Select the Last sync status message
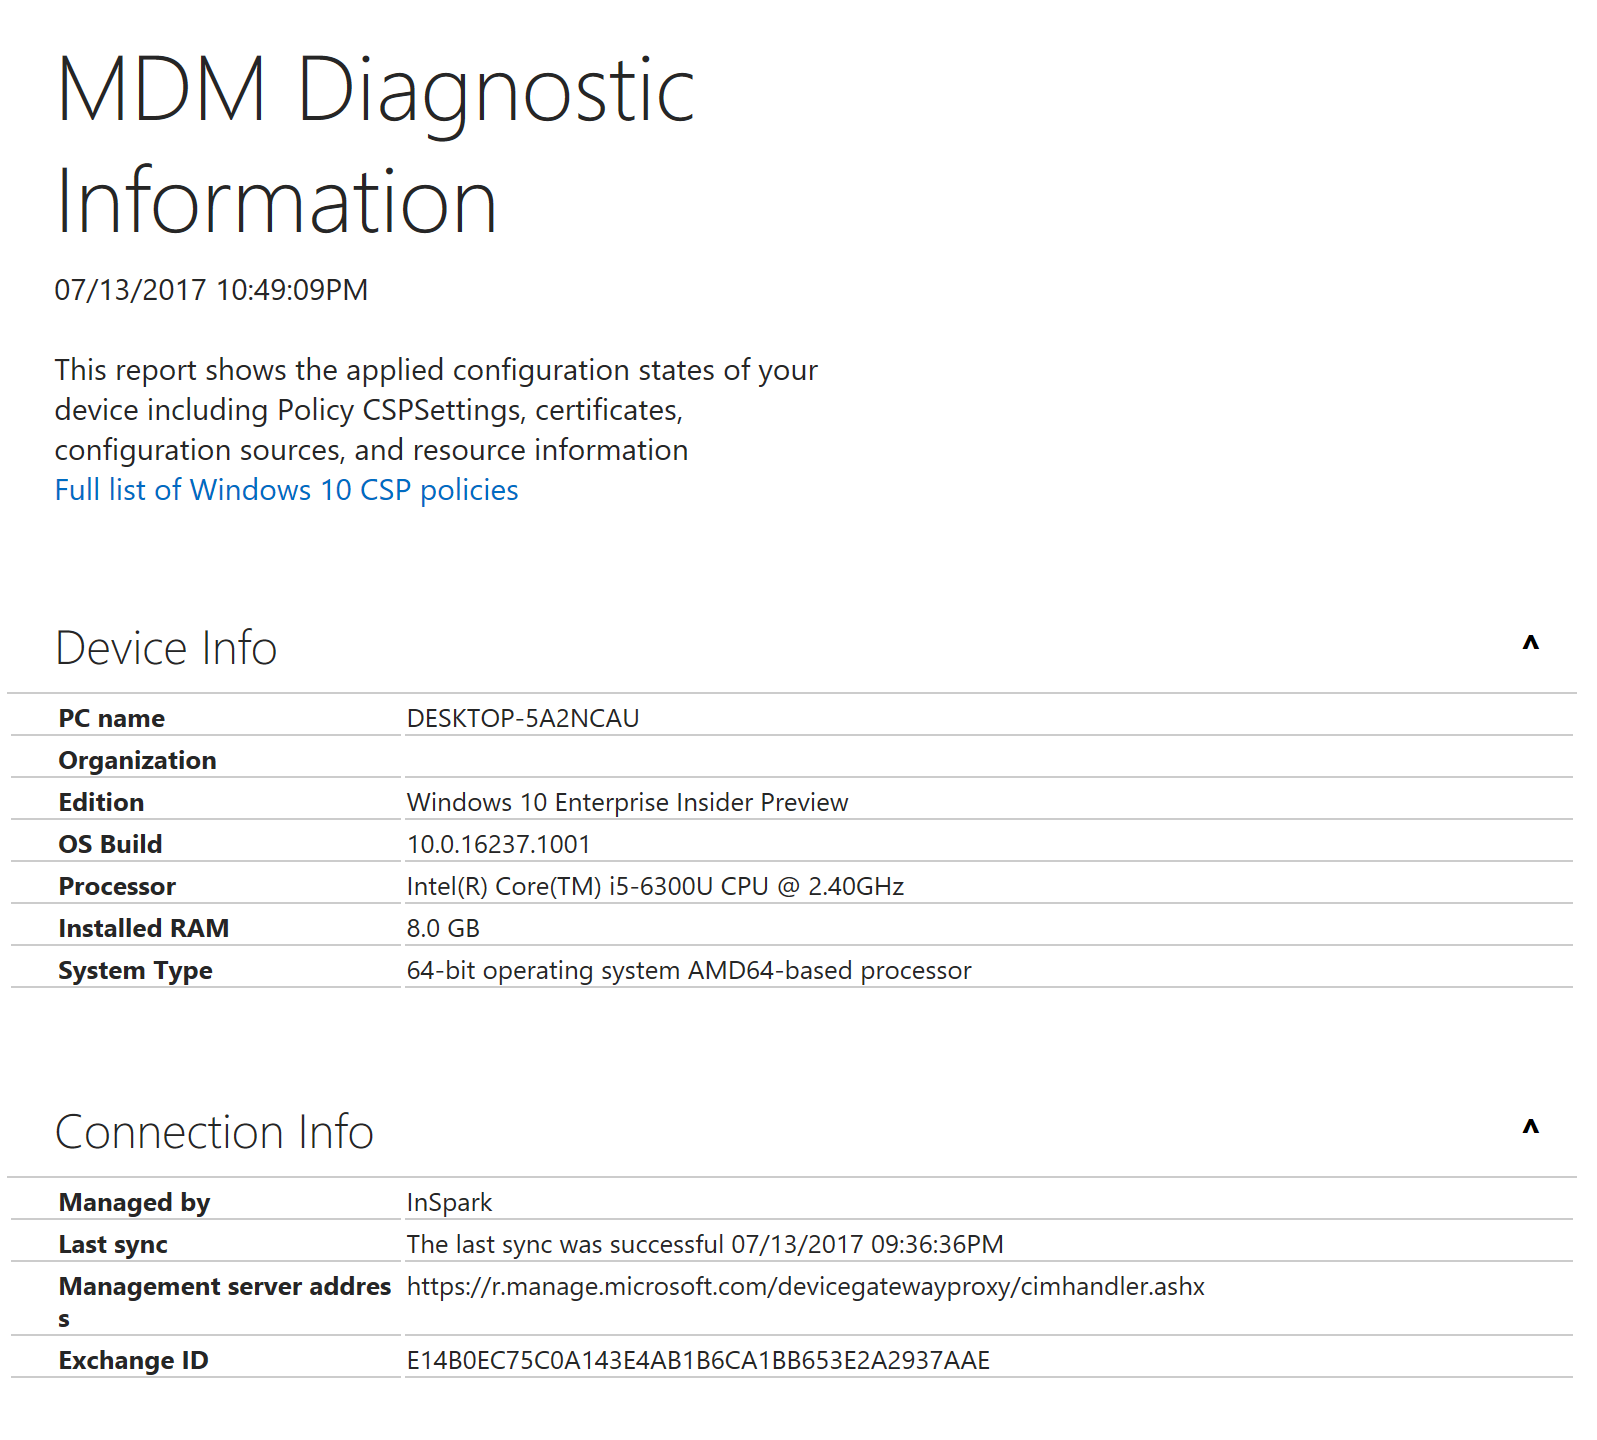The width and height of the screenshot is (1597, 1440). [x=705, y=1244]
